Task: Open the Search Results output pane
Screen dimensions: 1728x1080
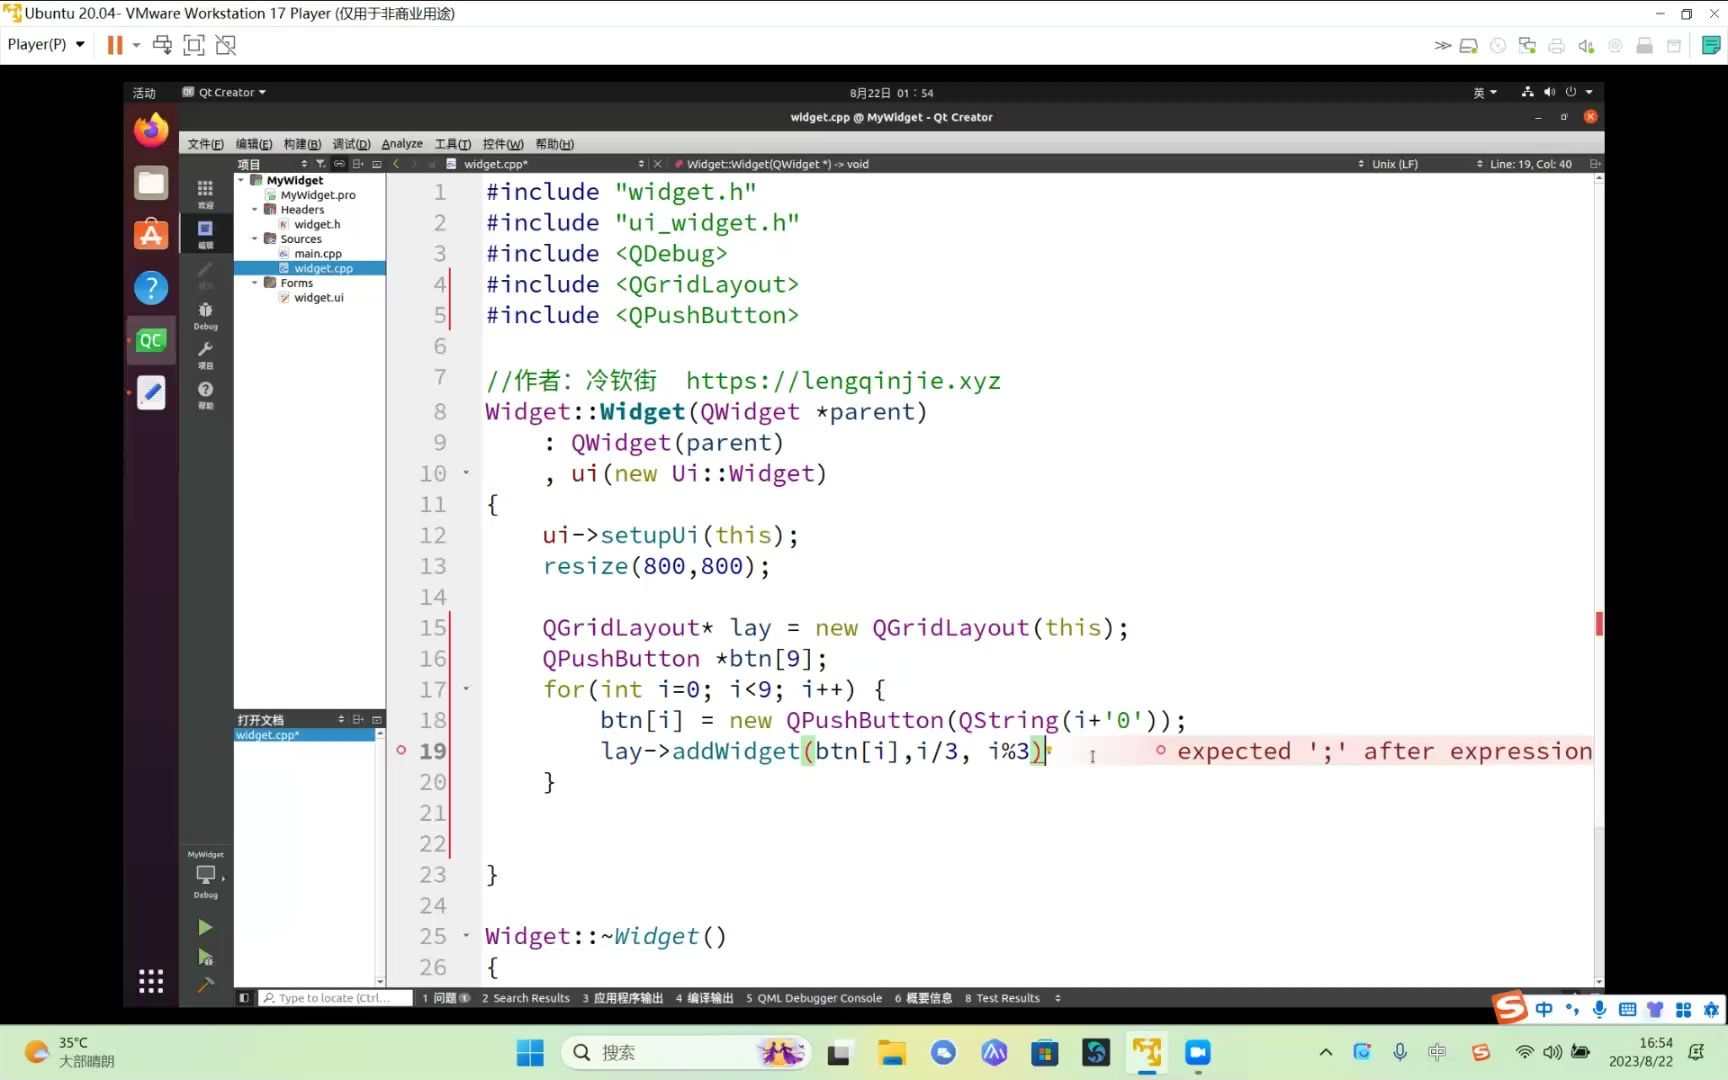Action: point(525,998)
